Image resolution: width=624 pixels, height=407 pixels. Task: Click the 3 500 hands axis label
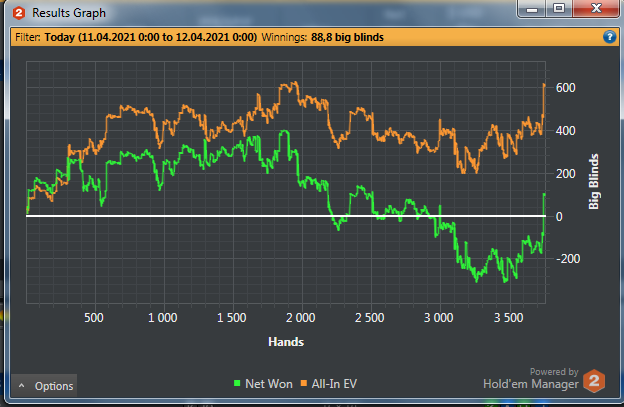pyautogui.click(x=509, y=318)
